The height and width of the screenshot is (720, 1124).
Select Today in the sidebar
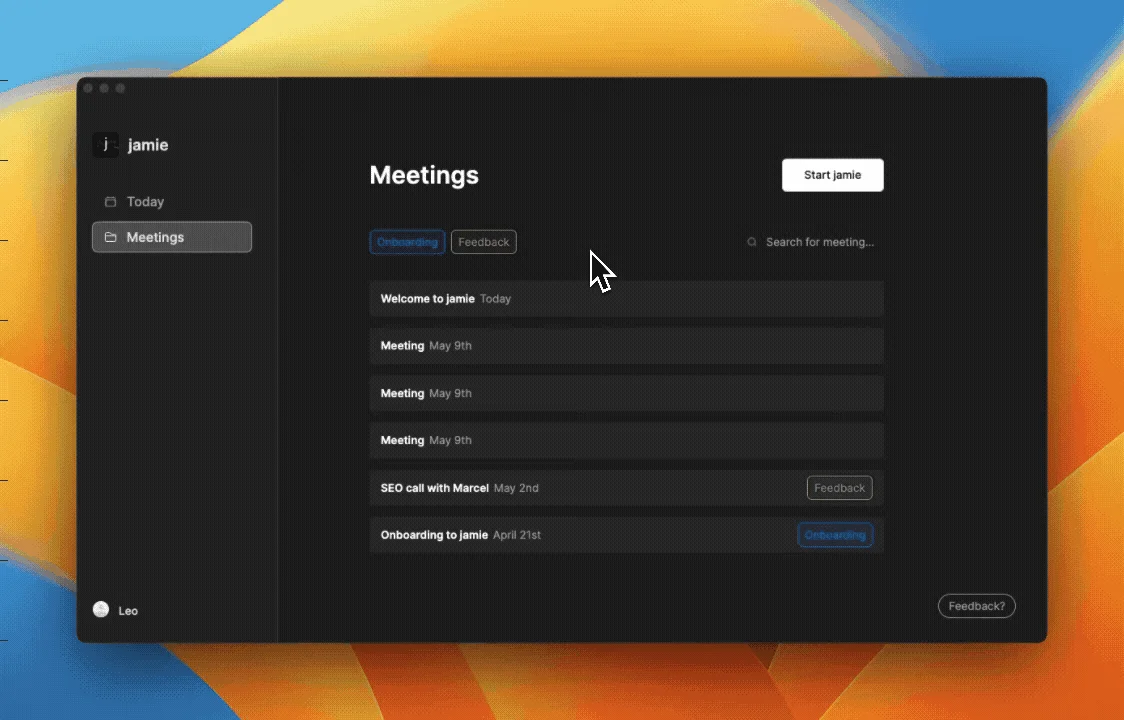pyautogui.click(x=145, y=201)
